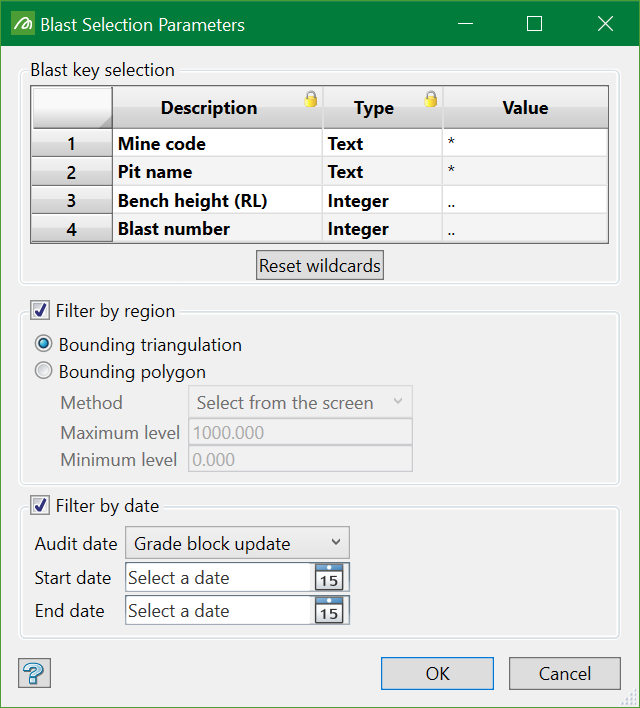
Task: Click the End date input field
Action: [x=219, y=610]
